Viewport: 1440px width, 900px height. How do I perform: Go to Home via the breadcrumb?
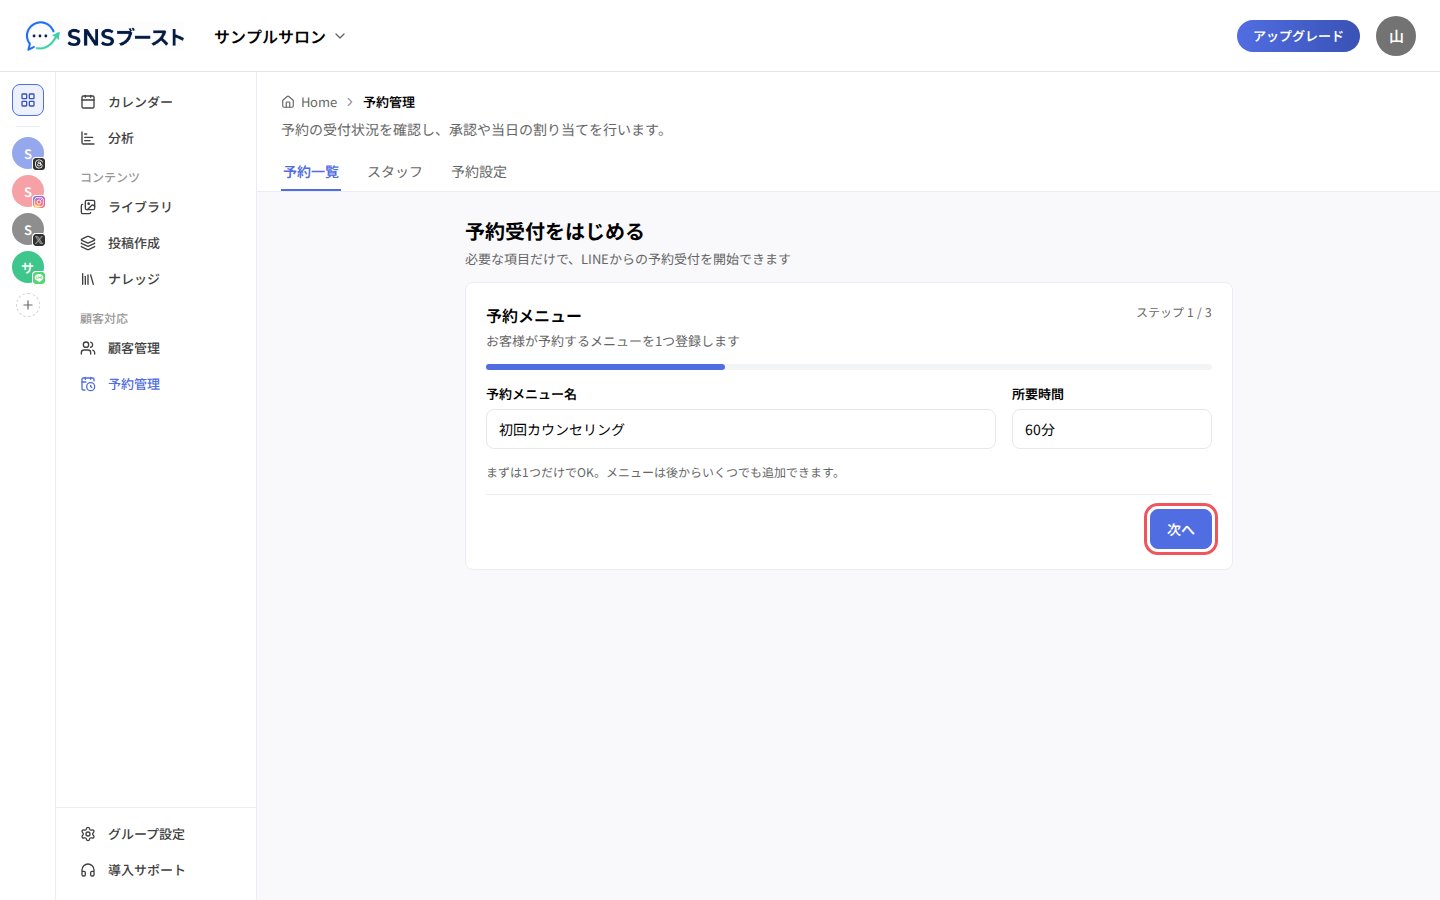click(310, 102)
